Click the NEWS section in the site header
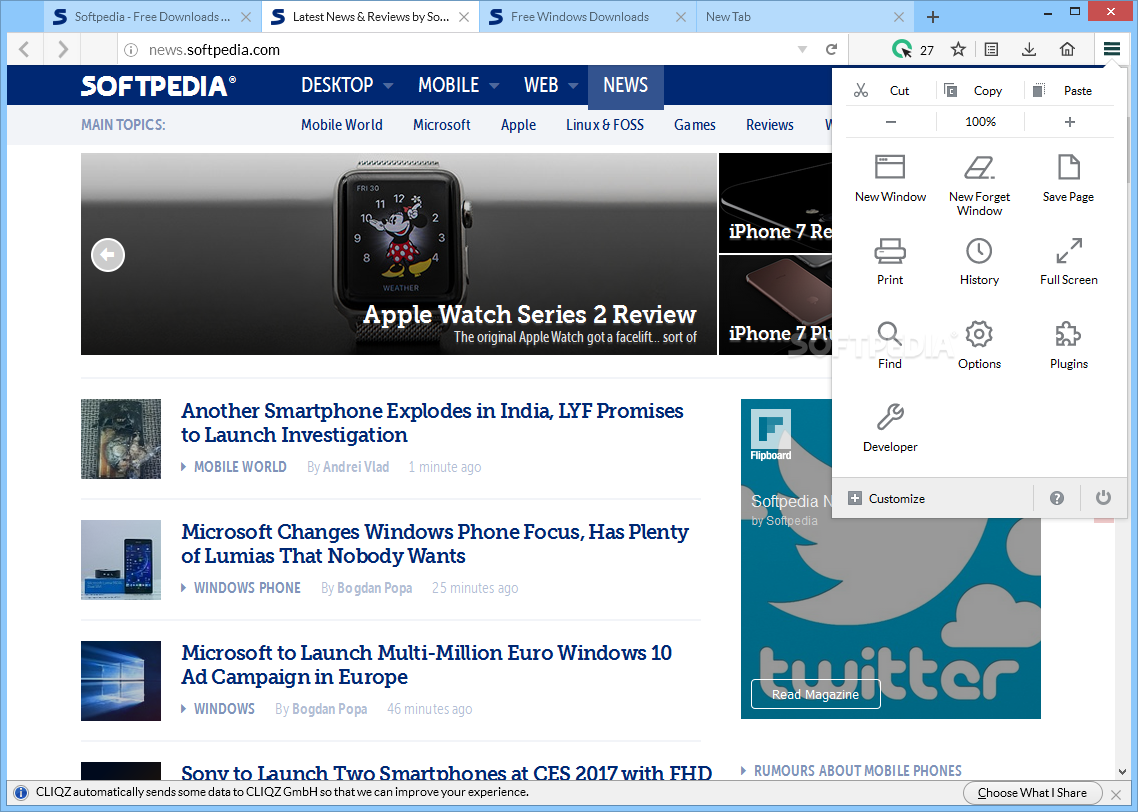Viewport: 1138px width, 812px height. (626, 86)
